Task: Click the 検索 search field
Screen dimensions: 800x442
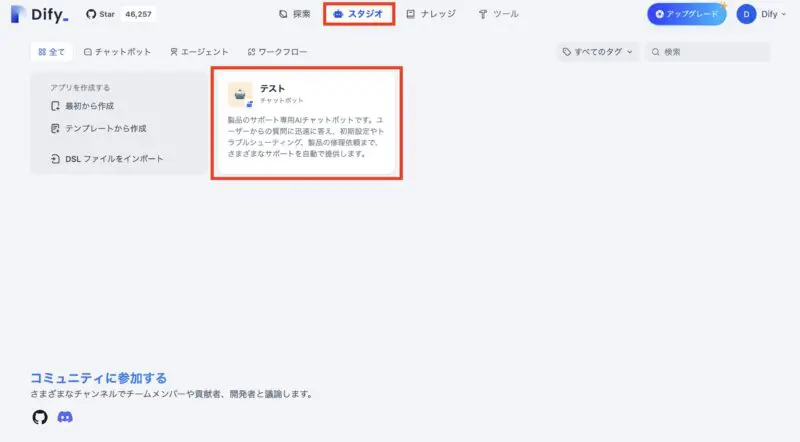Action: point(712,52)
